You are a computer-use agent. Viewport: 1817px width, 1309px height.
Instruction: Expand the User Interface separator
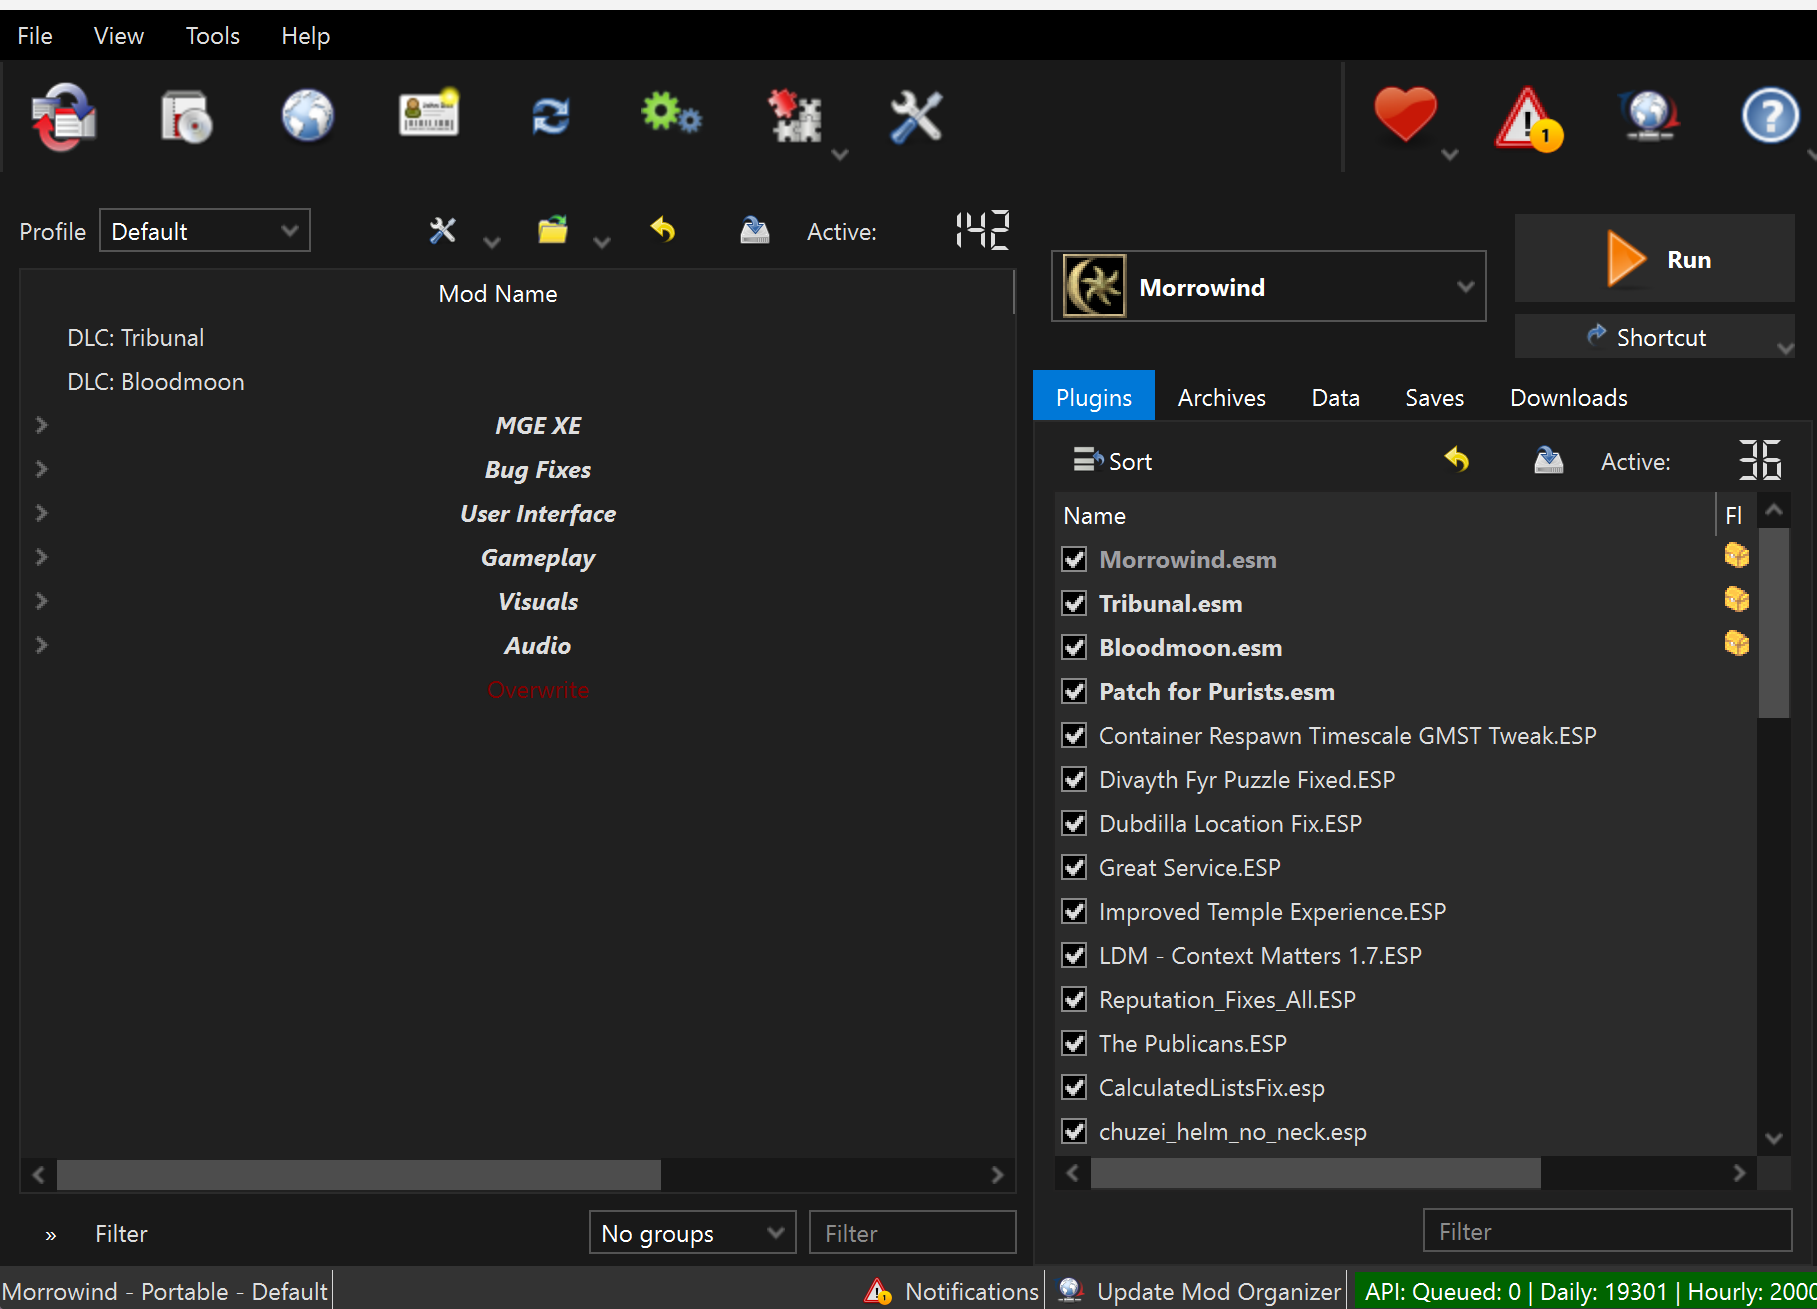tap(41, 513)
